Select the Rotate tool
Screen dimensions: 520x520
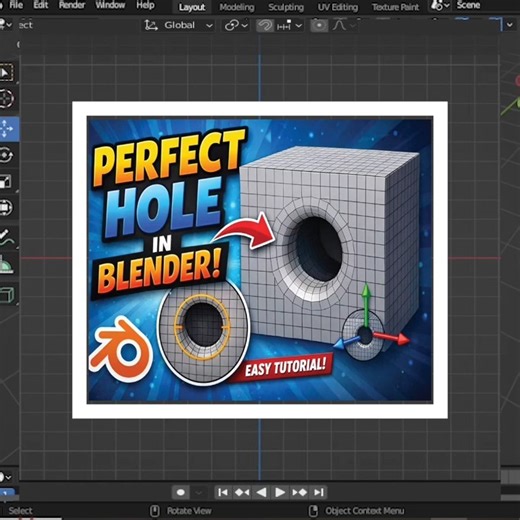pyautogui.click(x=6, y=155)
